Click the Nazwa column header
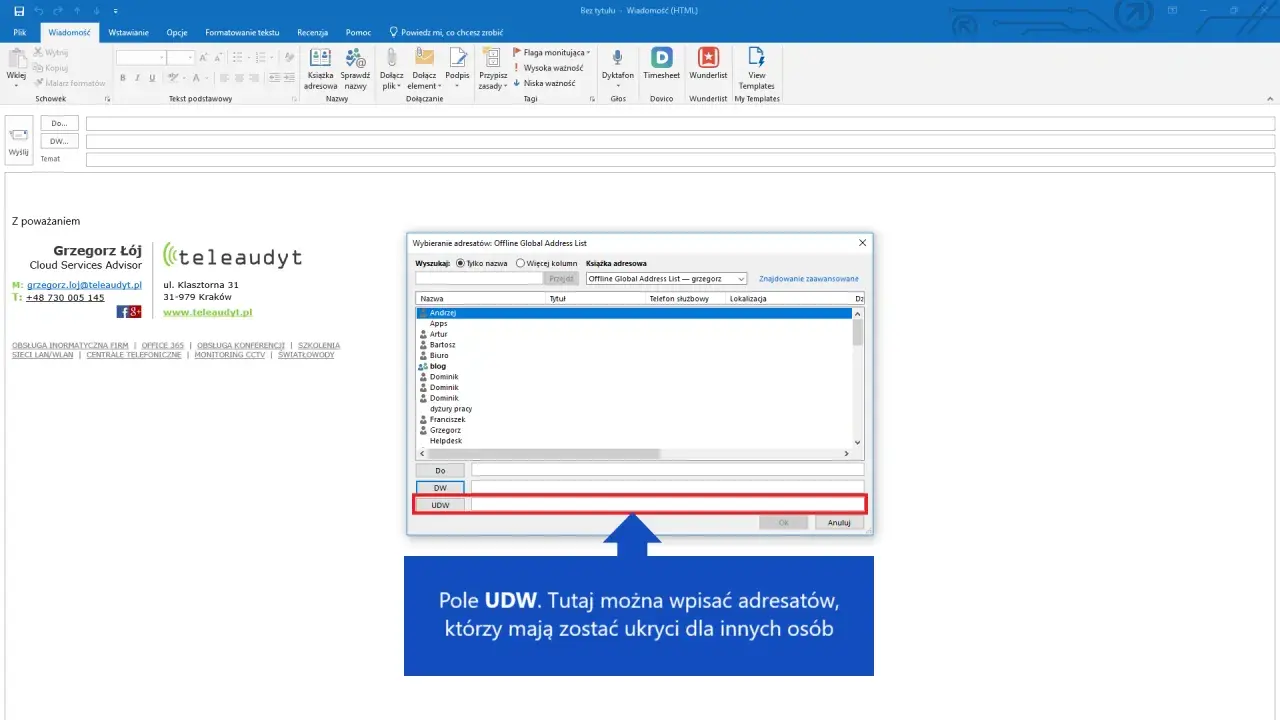 pos(481,299)
